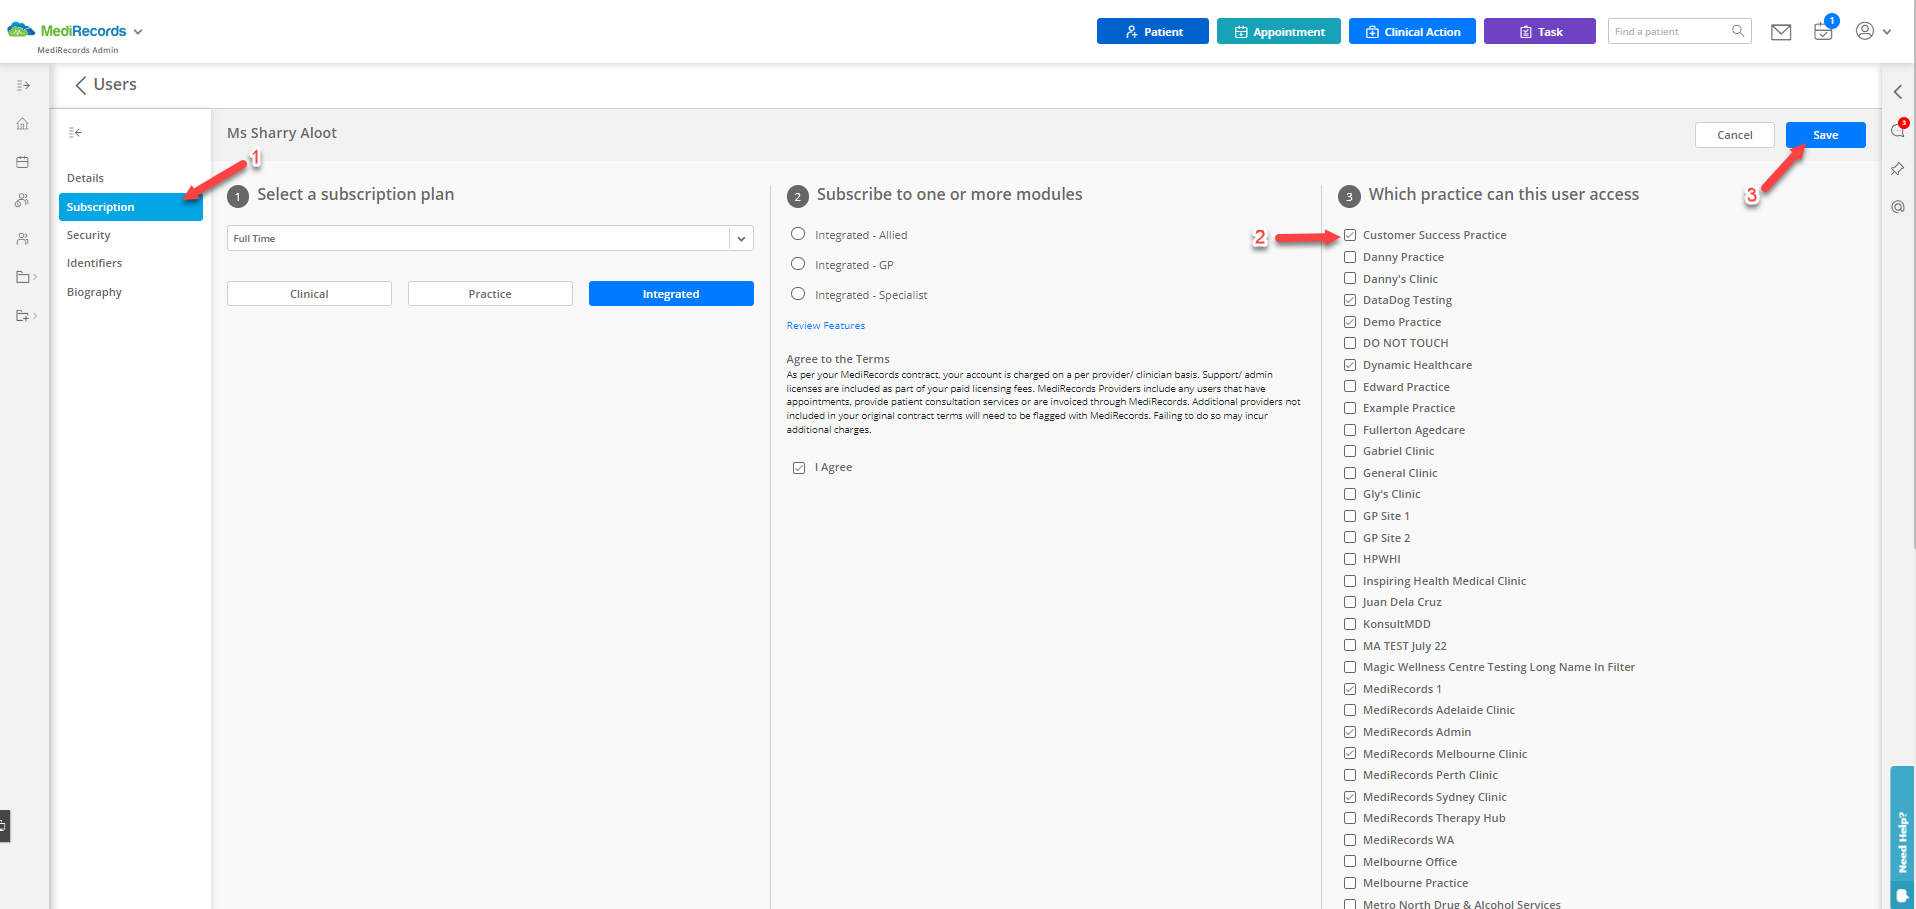
Task: Open the calendar icon in sidebar
Action: coord(22,162)
